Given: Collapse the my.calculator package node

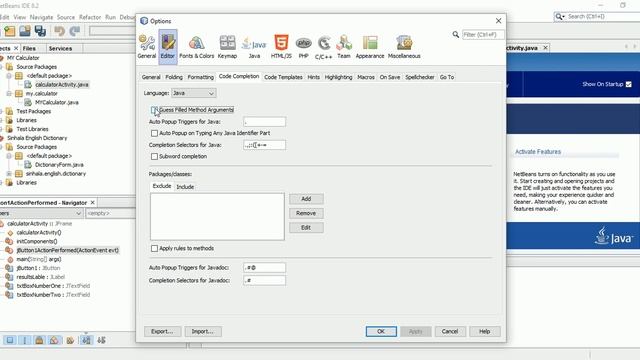Looking at the screenshot, I should pyautogui.click(x=9, y=93).
